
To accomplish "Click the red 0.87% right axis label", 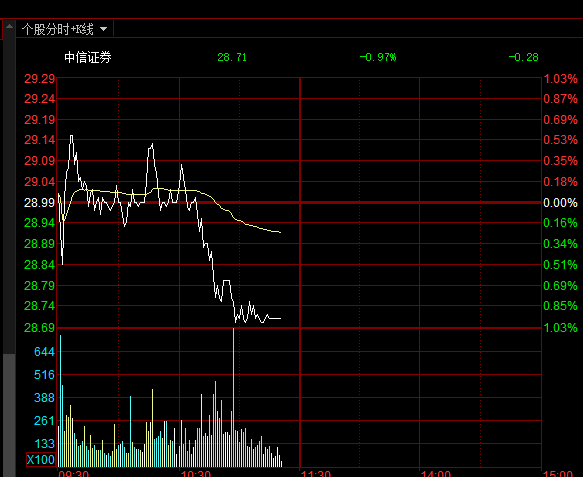I will click(x=560, y=99).
